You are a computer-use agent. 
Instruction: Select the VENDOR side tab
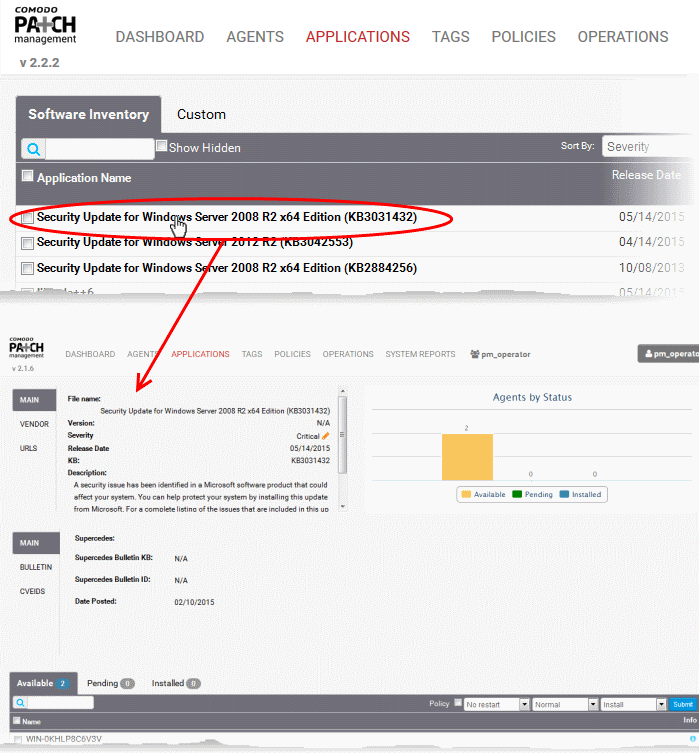pos(34,424)
